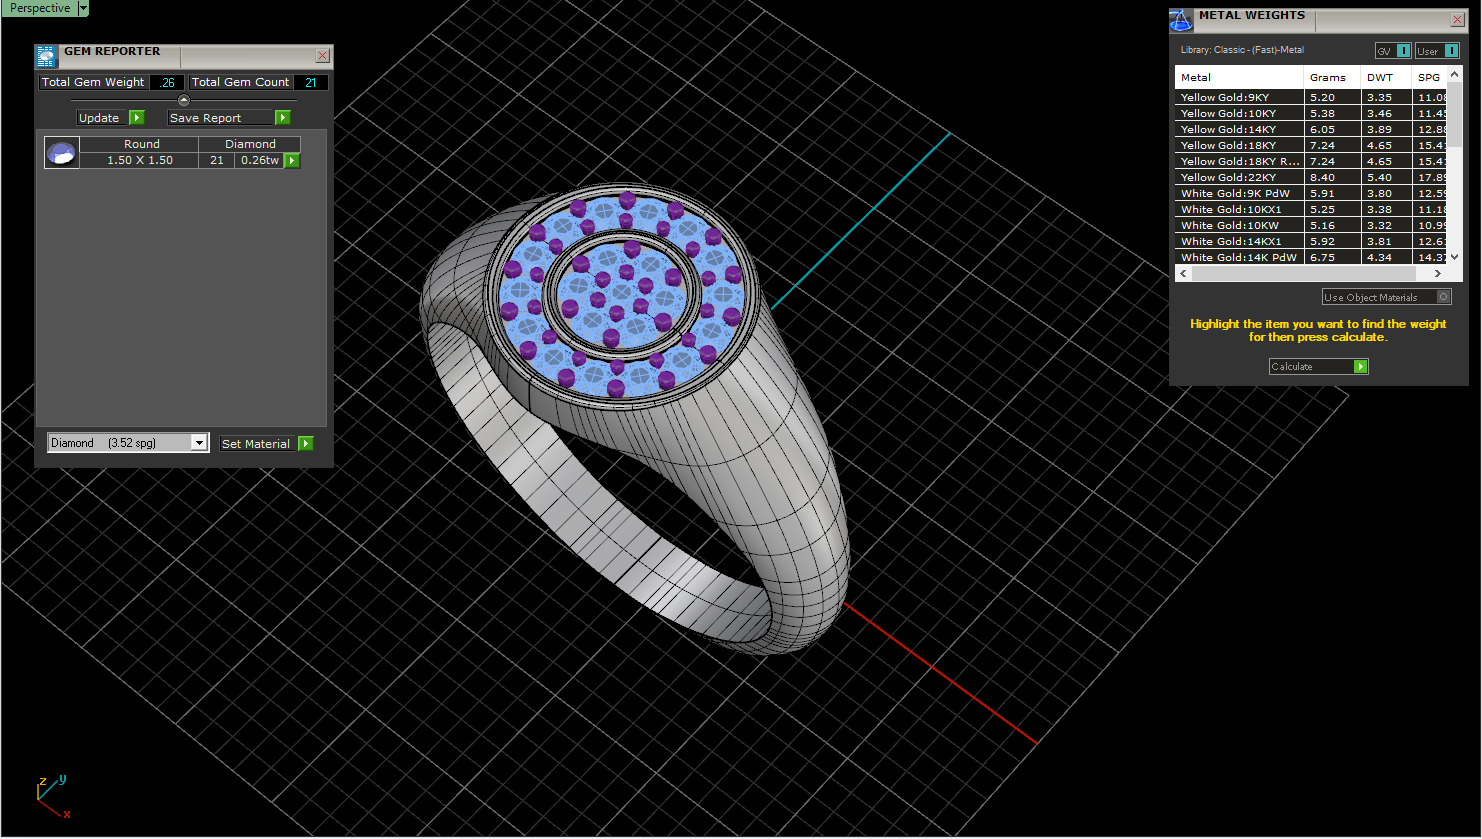Click the metal list scroll right arrow
Viewport: 1482px width, 839px height.
click(1439, 273)
